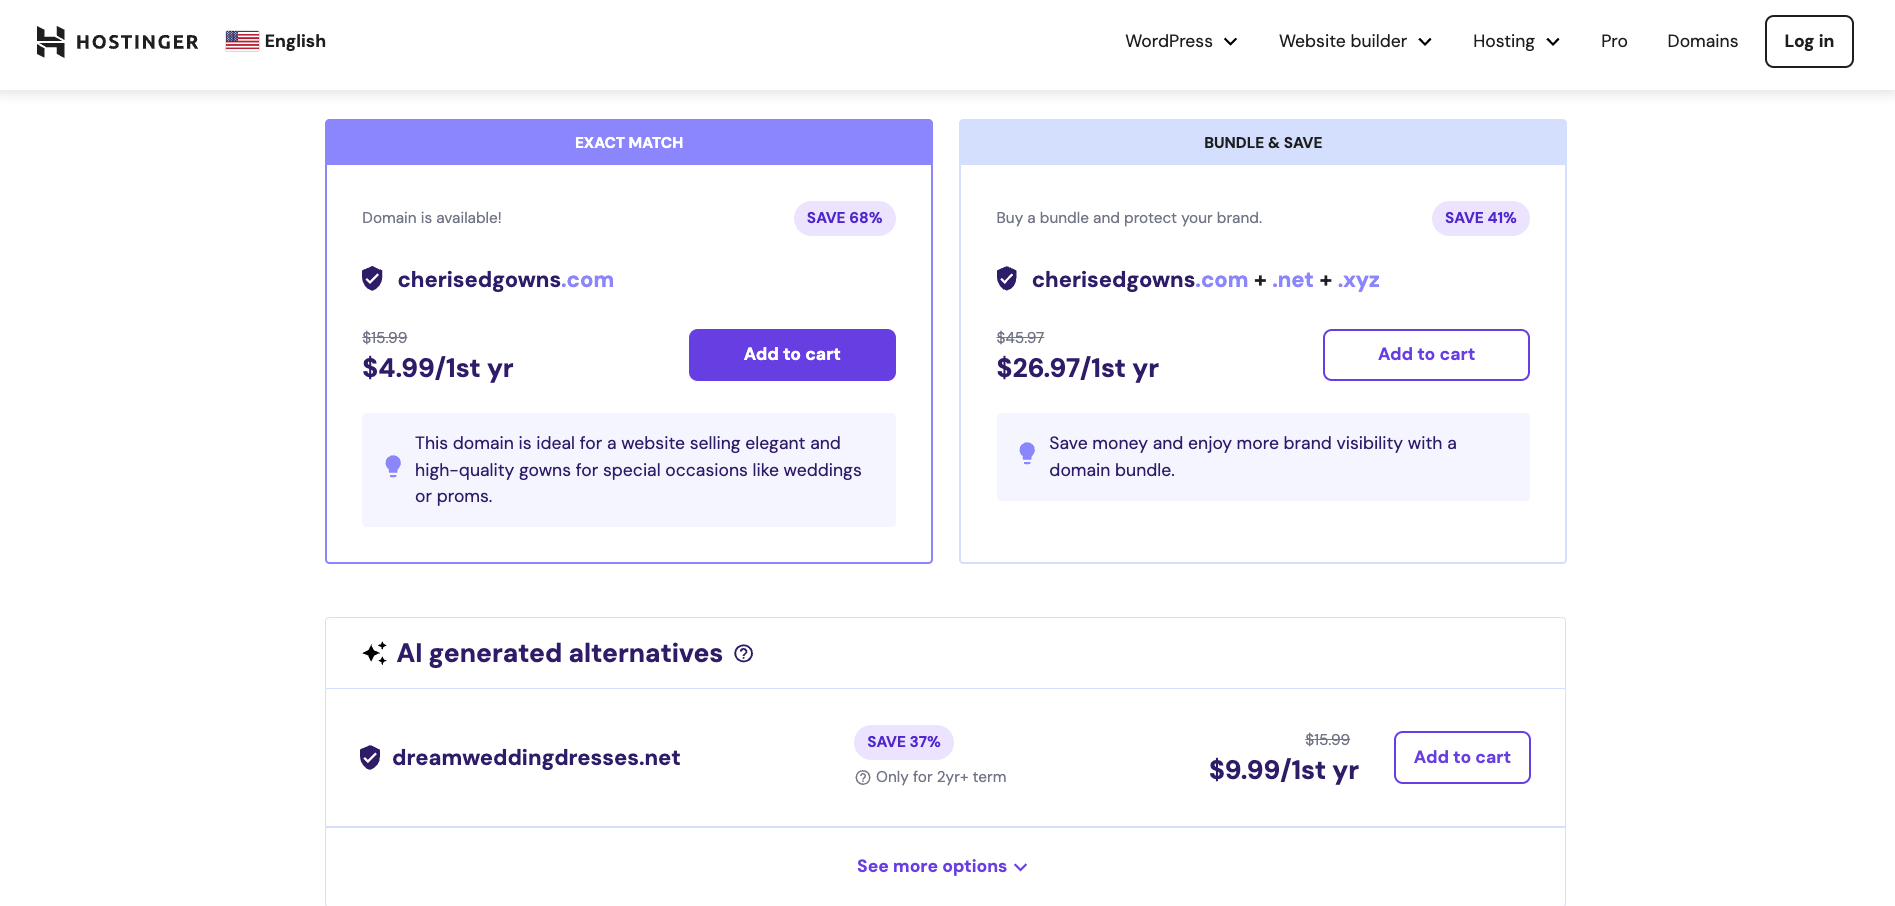
Task: Click the Log in button
Action: coord(1808,41)
